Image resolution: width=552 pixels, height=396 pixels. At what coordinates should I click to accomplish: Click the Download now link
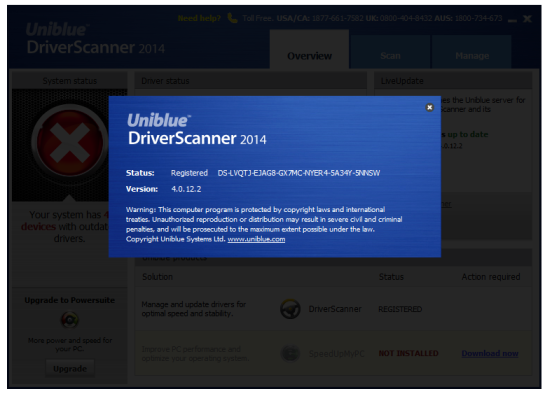tap(490, 353)
